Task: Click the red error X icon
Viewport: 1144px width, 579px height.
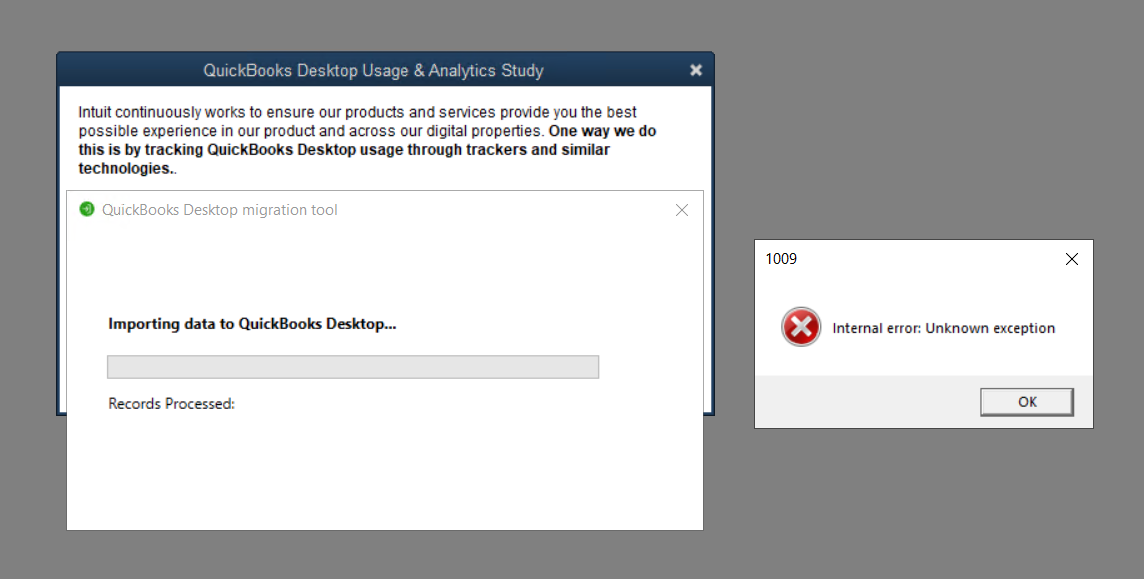Action: pos(801,327)
